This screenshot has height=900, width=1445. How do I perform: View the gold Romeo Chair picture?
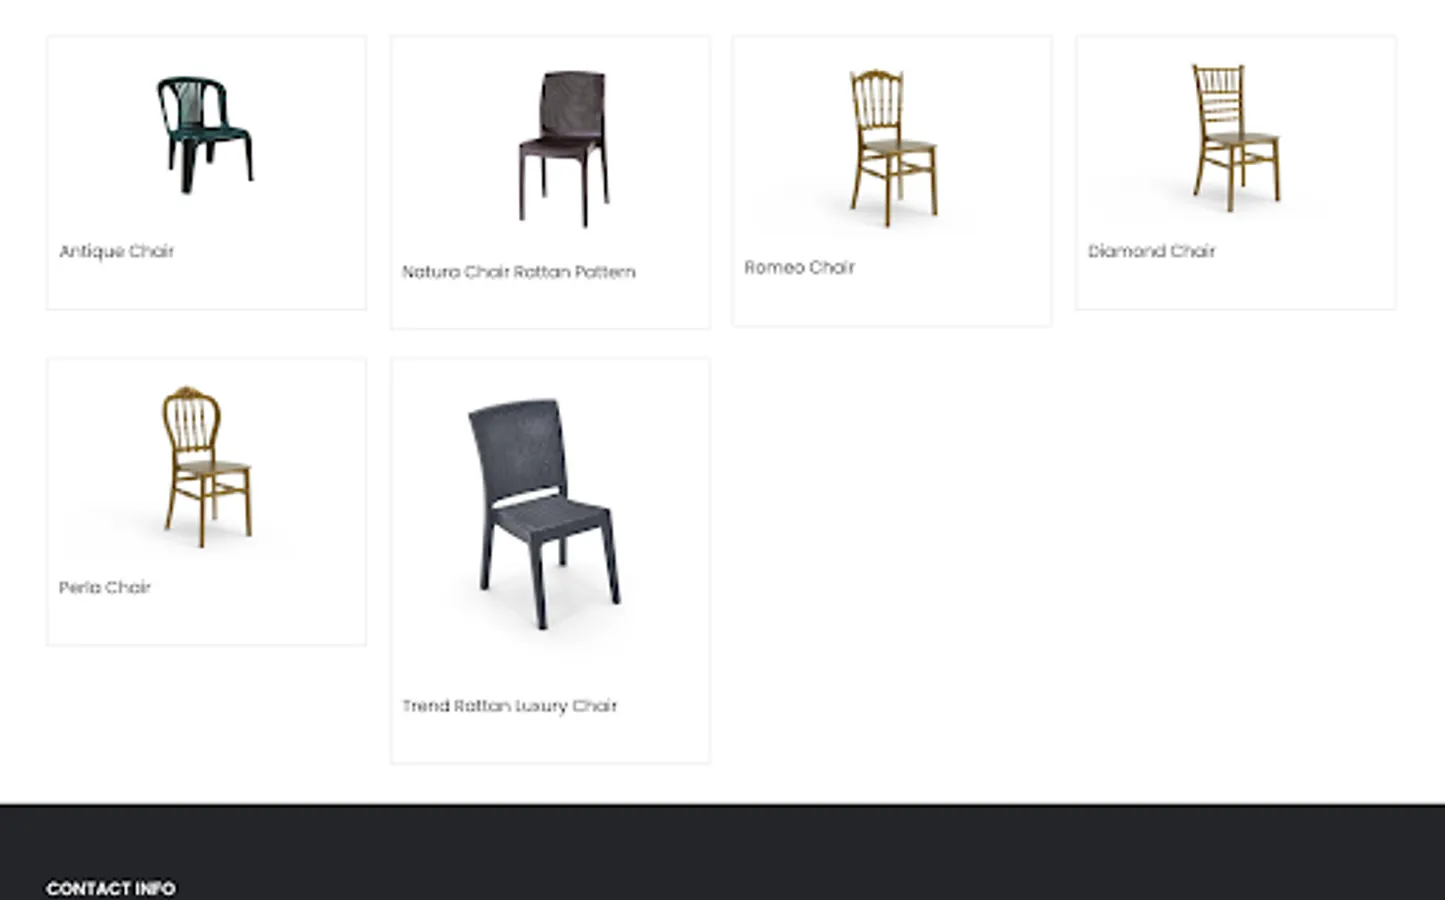click(893, 146)
